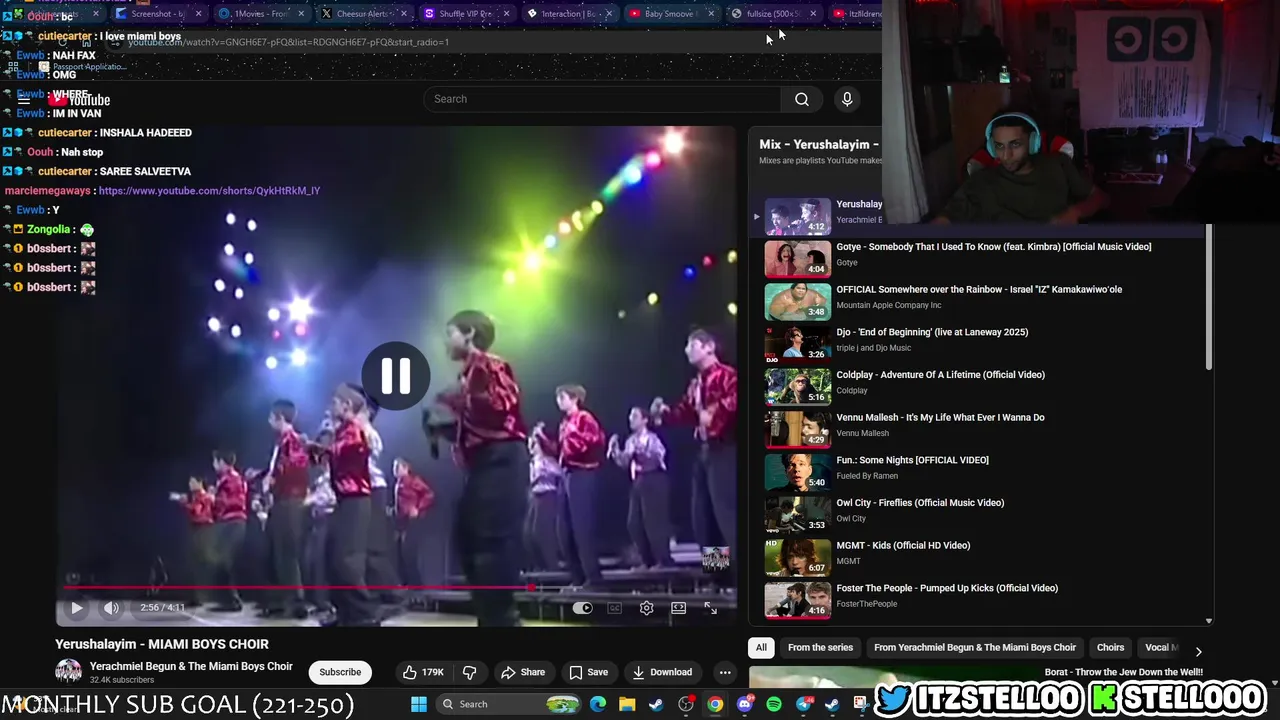Screen dimensions: 1280x720
Task: Click the YouTube search input field
Action: [604, 99]
